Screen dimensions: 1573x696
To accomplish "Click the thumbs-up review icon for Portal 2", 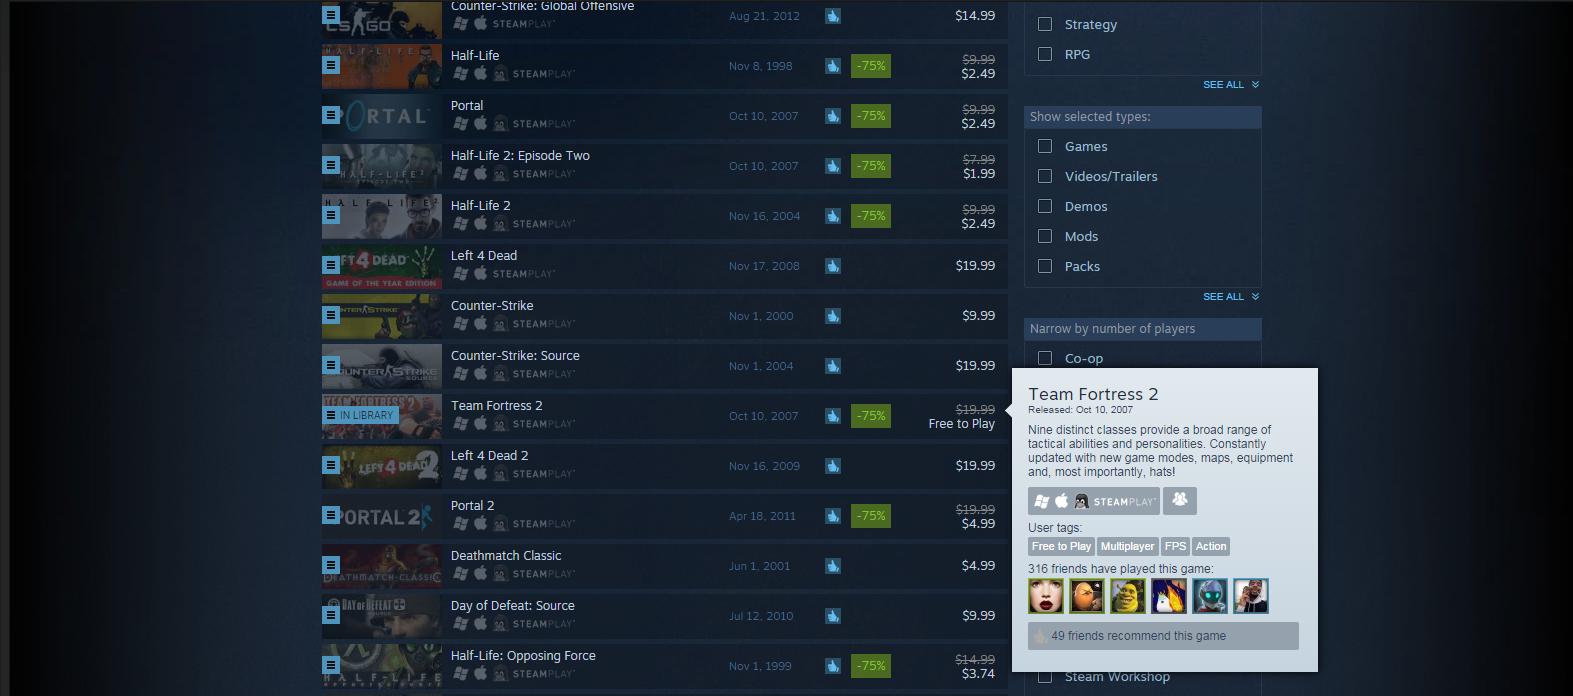I will coord(832,516).
